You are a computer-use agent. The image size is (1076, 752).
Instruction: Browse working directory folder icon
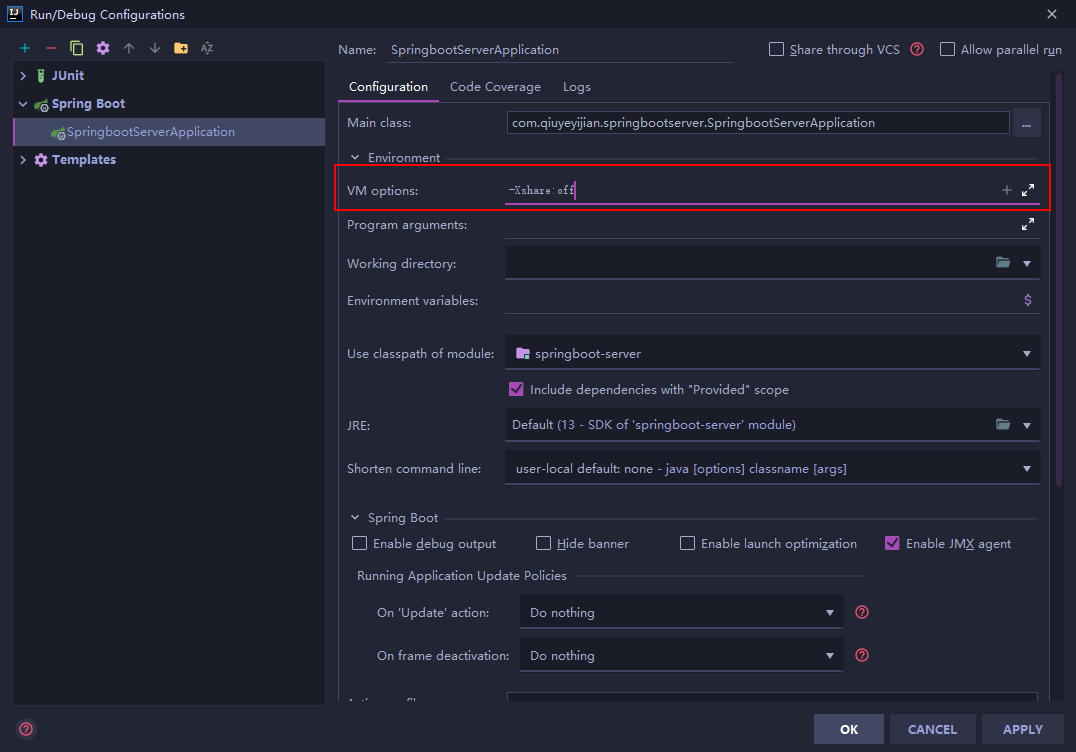pyautogui.click(x=1003, y=263)
